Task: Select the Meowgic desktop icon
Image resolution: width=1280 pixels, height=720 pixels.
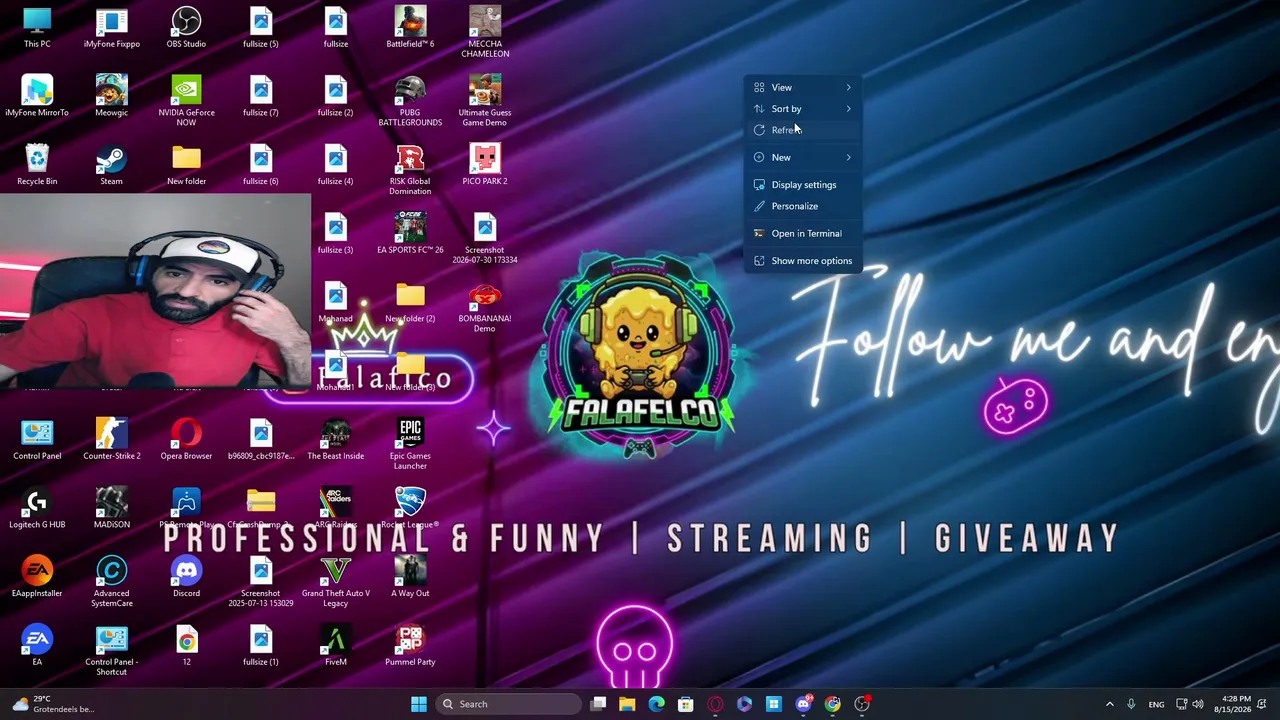Action: [x=112, y=97]
